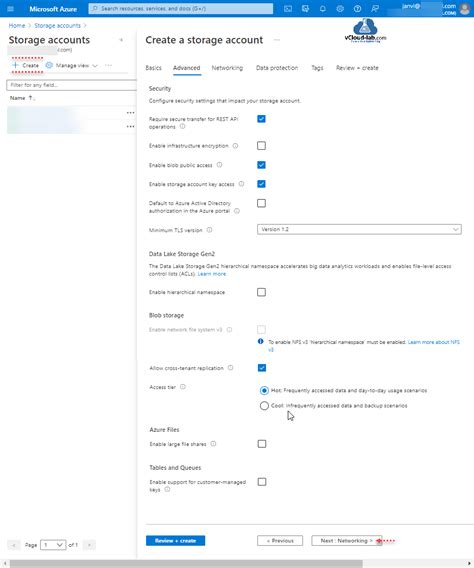
Task: Open the Data protection tab
Action: (x=277, y=68)
